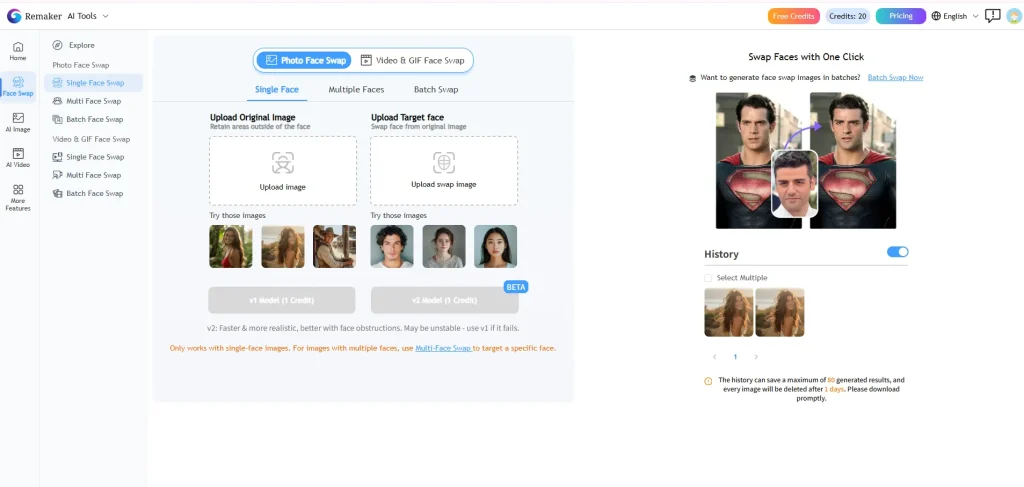Choose brown-haired woman target face thumbnail
The height and width of the screenshot is (487, 1024).
[x=444, y=246]
